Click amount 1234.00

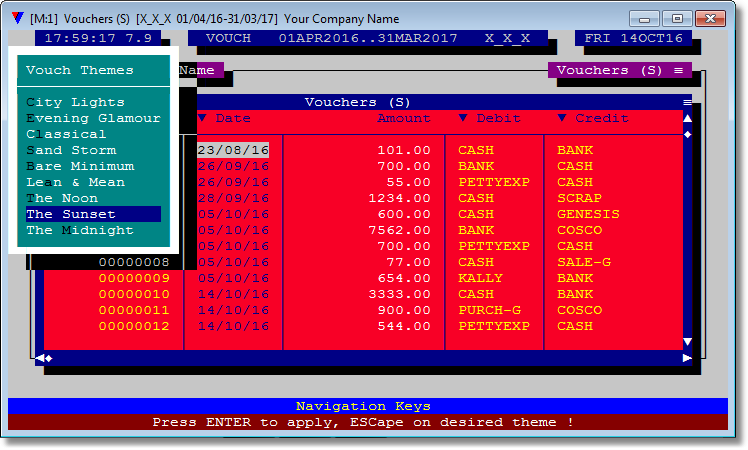[x=399, y=199]
